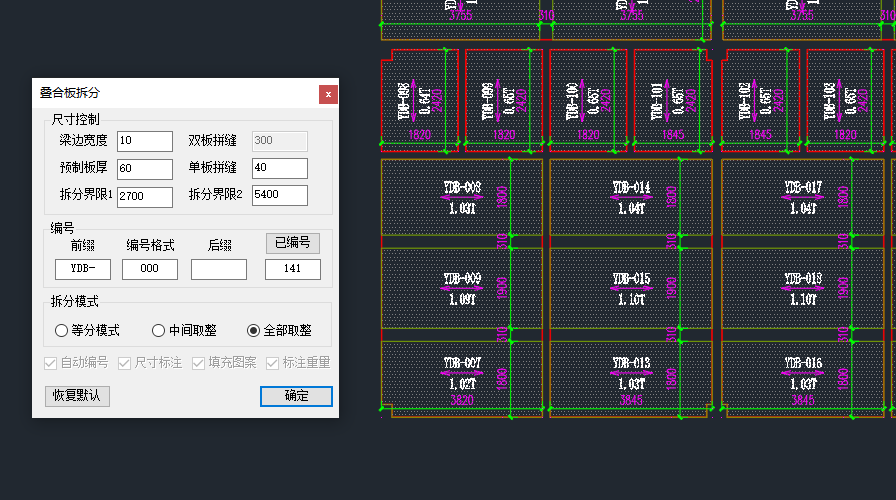Toggle the 自动编号 checkbox
Screen dimensions: 896x500
51,363
